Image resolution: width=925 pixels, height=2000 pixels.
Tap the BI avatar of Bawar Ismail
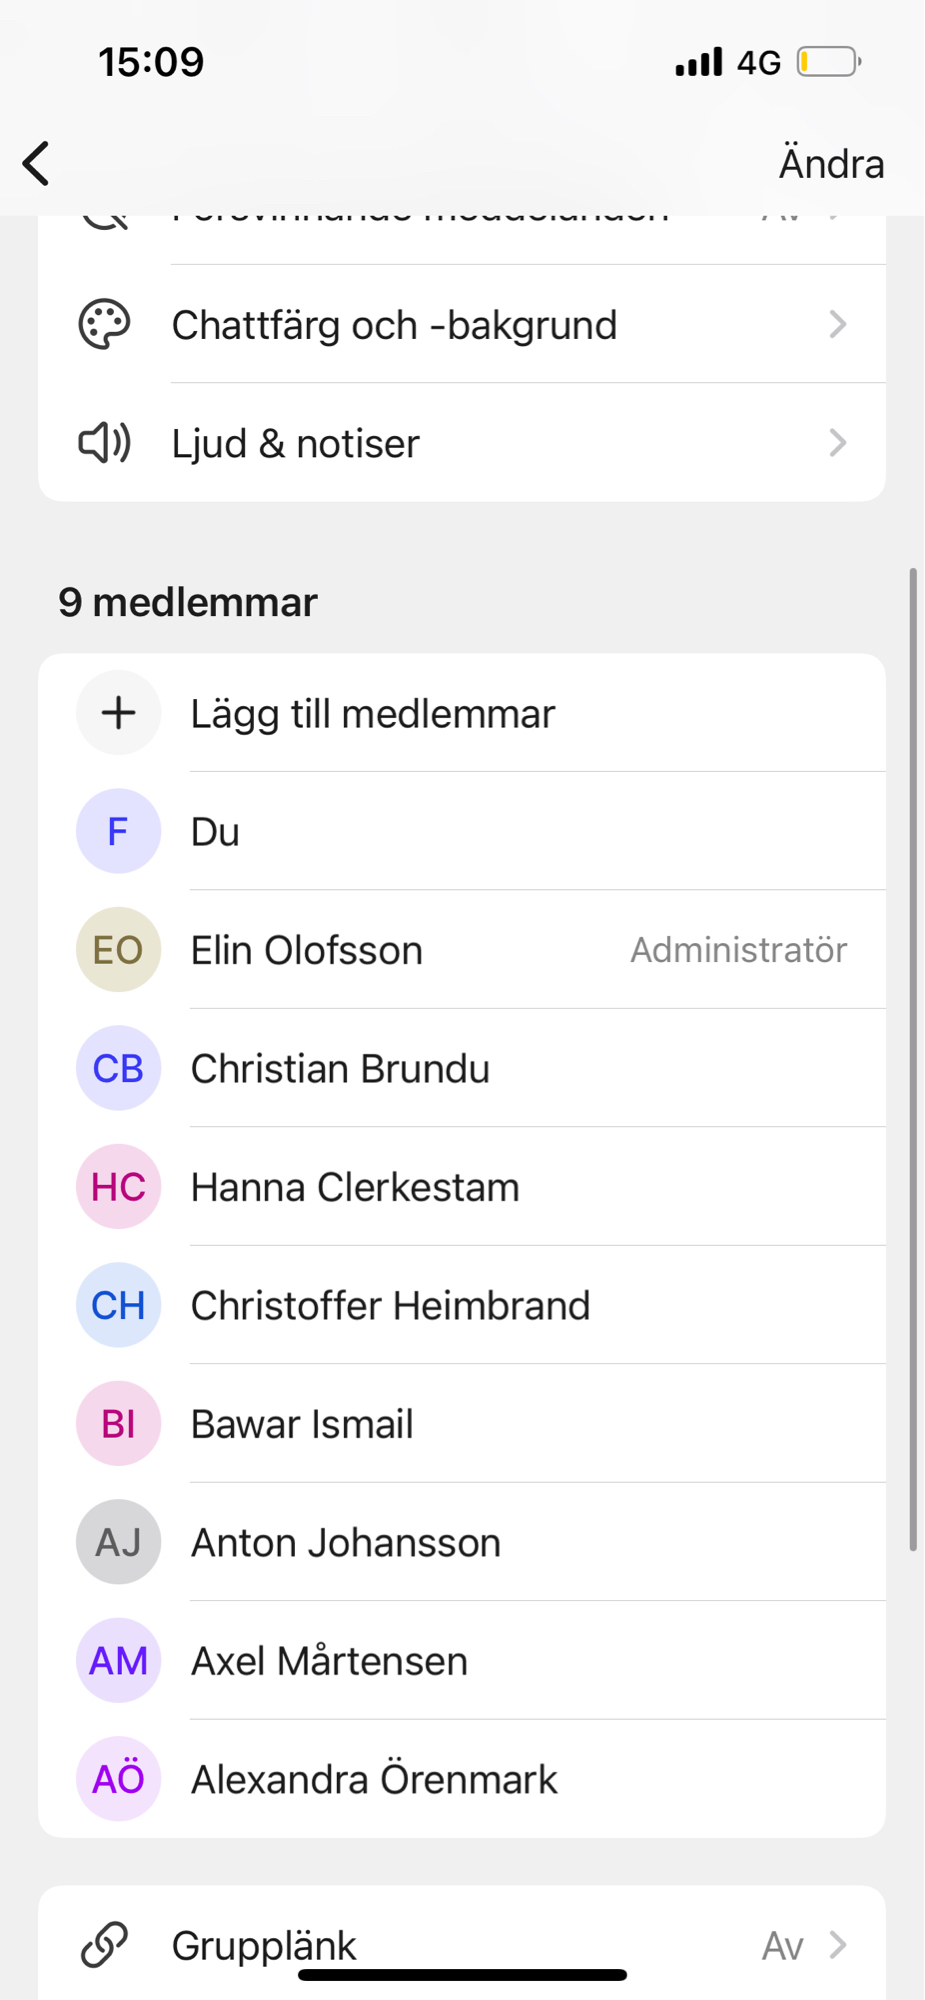coord(118,1424)
